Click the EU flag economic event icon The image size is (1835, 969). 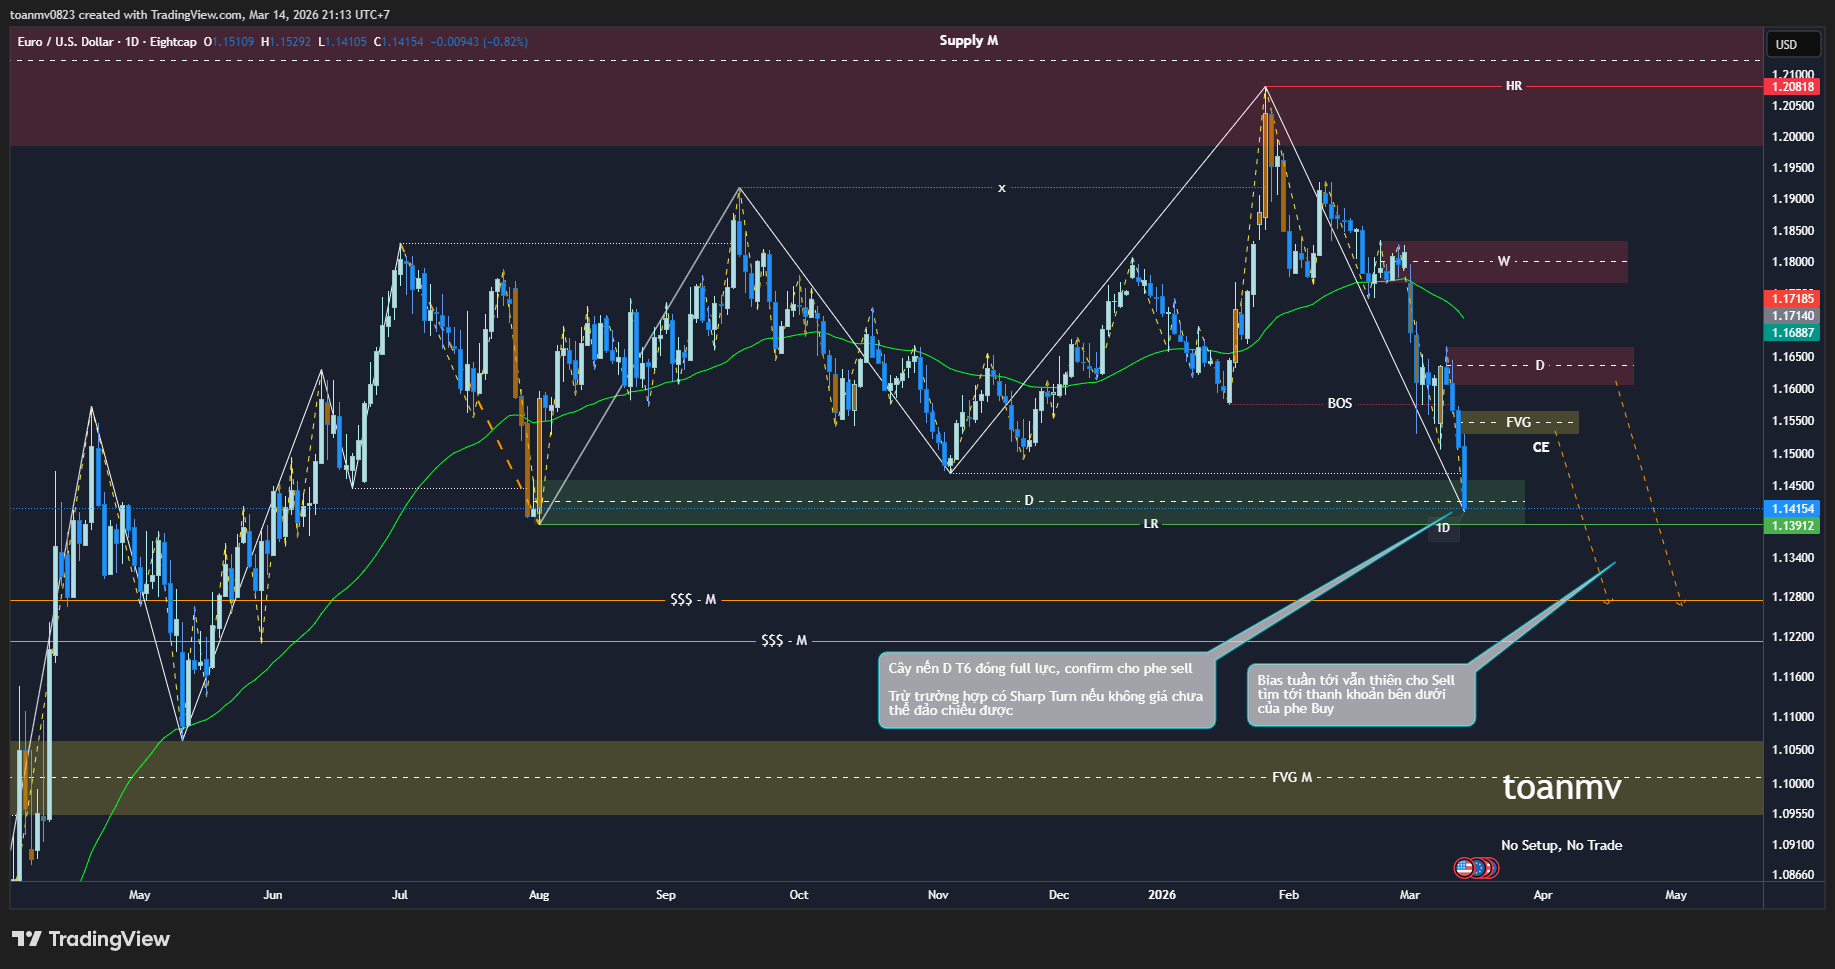click(1478, 868)
